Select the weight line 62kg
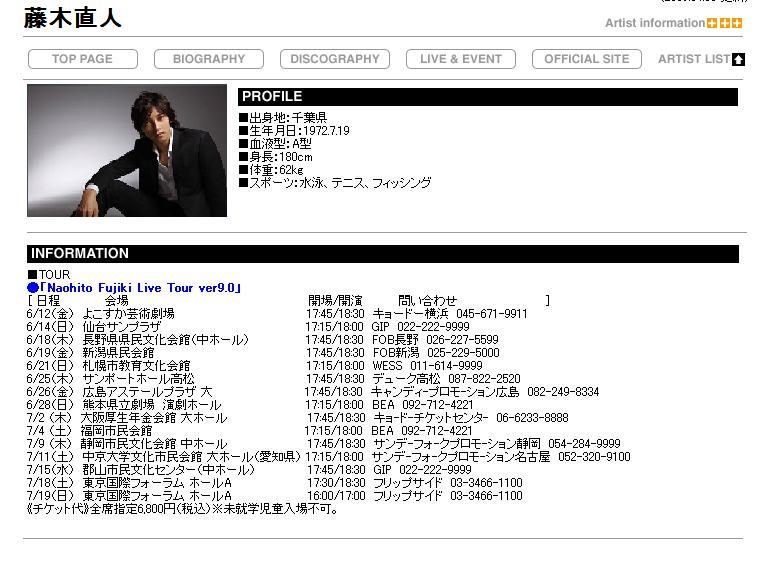Viewport: 763px width, 566px height. [271, 170]
